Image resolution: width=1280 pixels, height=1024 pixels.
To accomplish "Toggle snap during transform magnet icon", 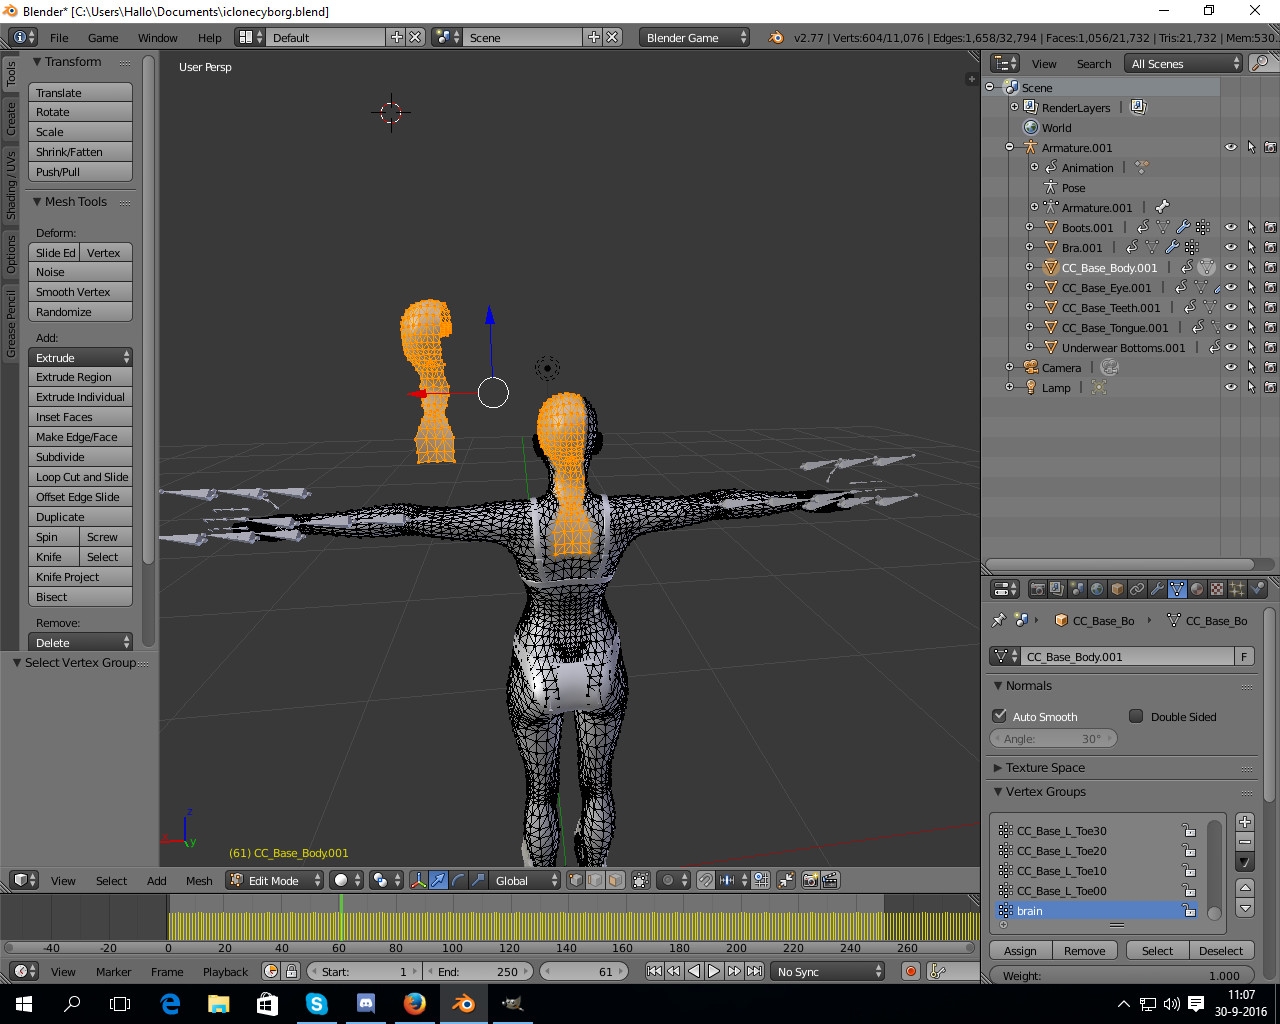I will tap(704, 880).
